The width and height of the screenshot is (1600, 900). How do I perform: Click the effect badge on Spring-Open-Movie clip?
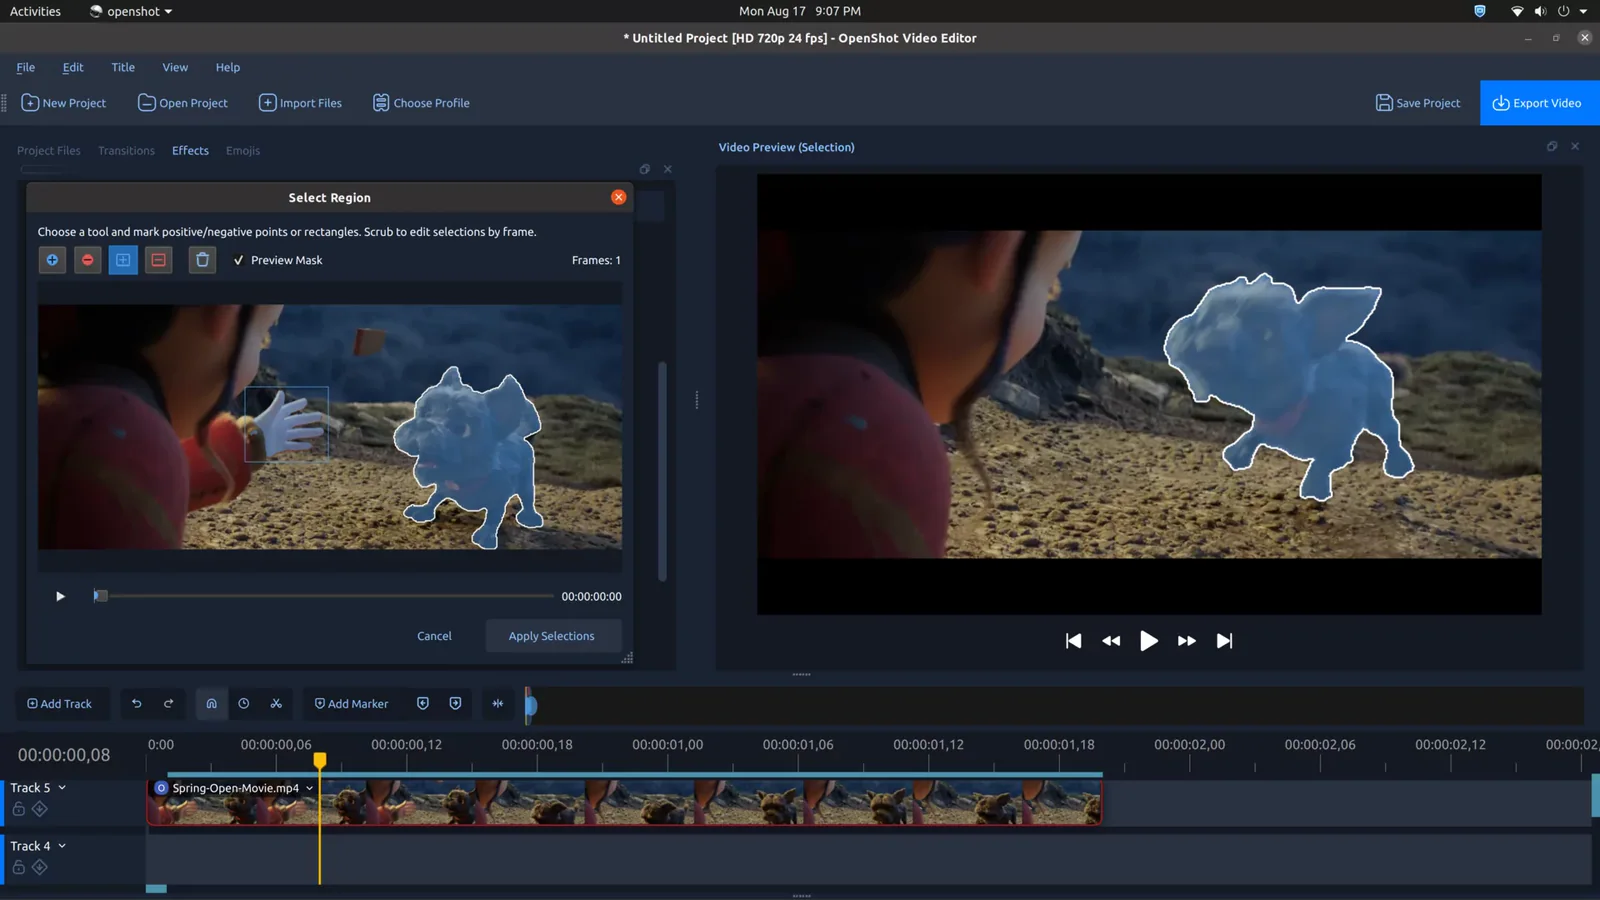click(161, 788)
